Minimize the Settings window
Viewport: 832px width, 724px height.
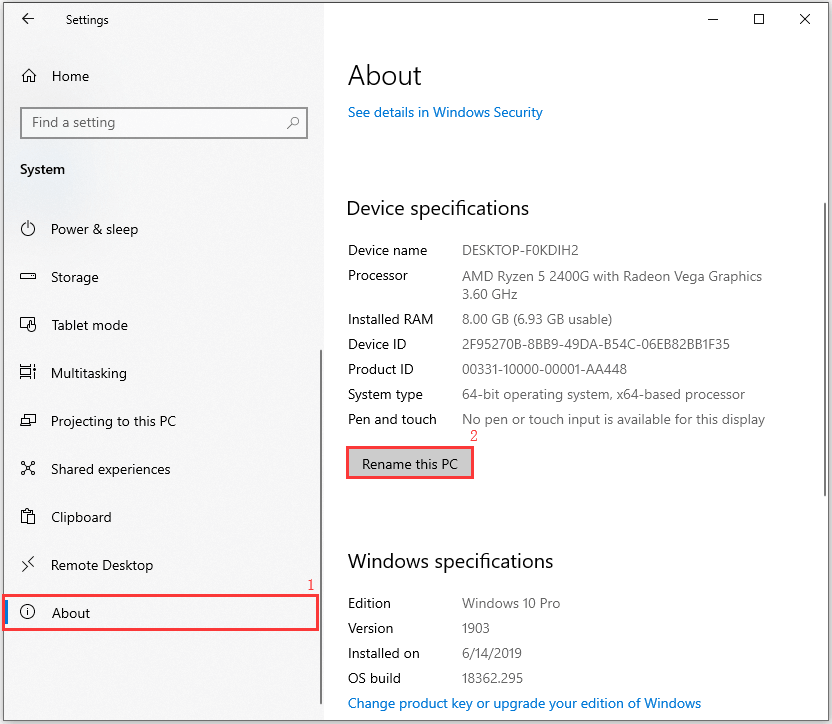pos(713,20)
